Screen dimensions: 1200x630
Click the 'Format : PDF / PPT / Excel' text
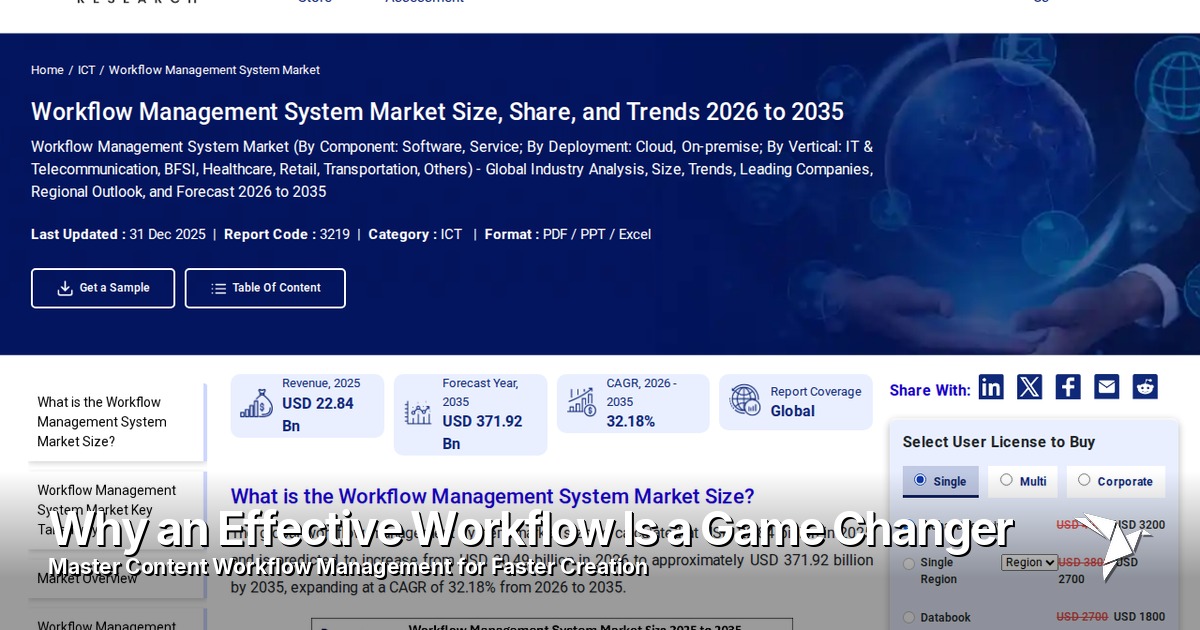(x=568, y=234)
